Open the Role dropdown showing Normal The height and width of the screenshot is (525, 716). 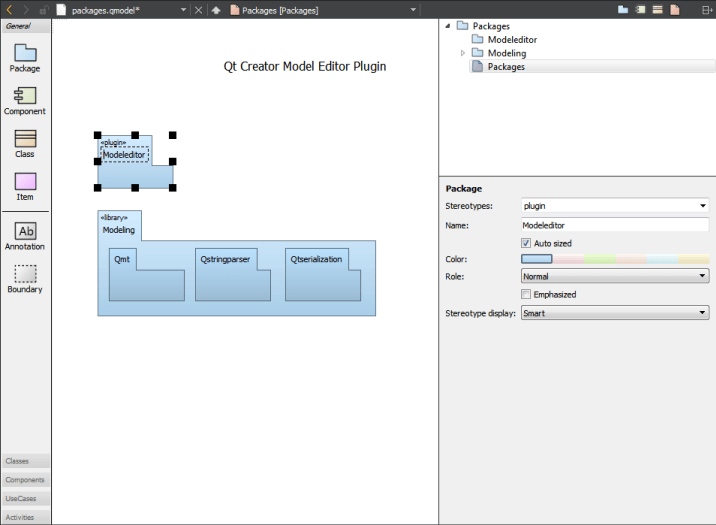click(615, 276)
